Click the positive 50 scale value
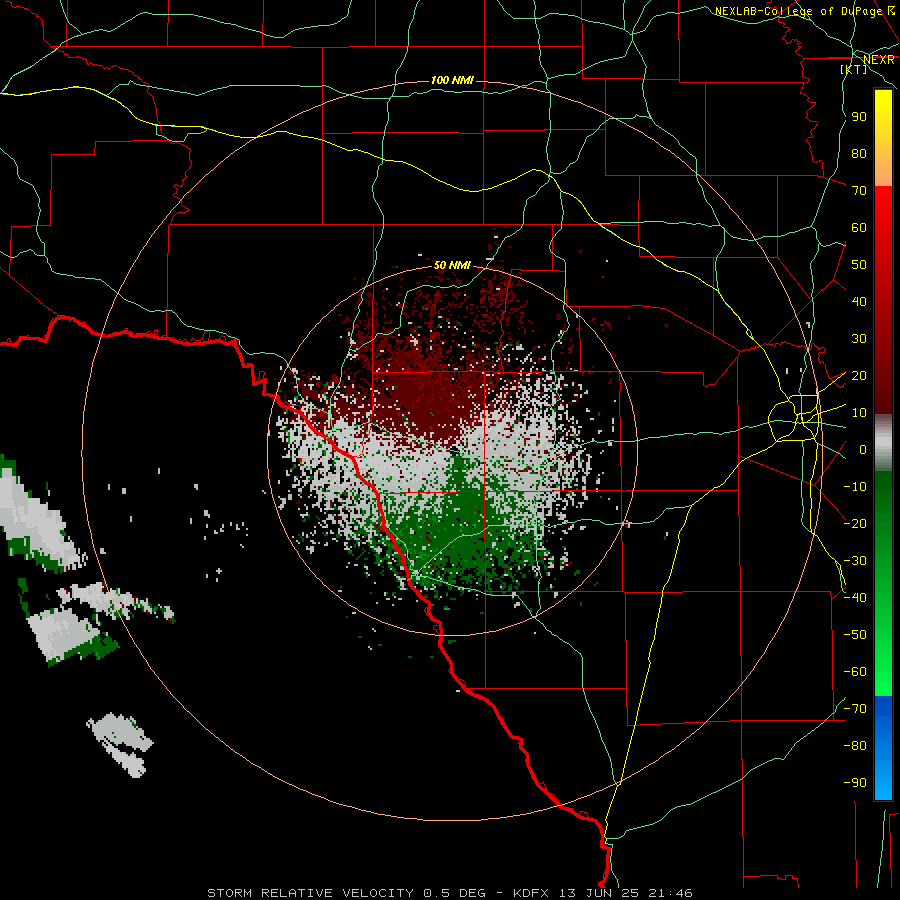 coord(859,265)
